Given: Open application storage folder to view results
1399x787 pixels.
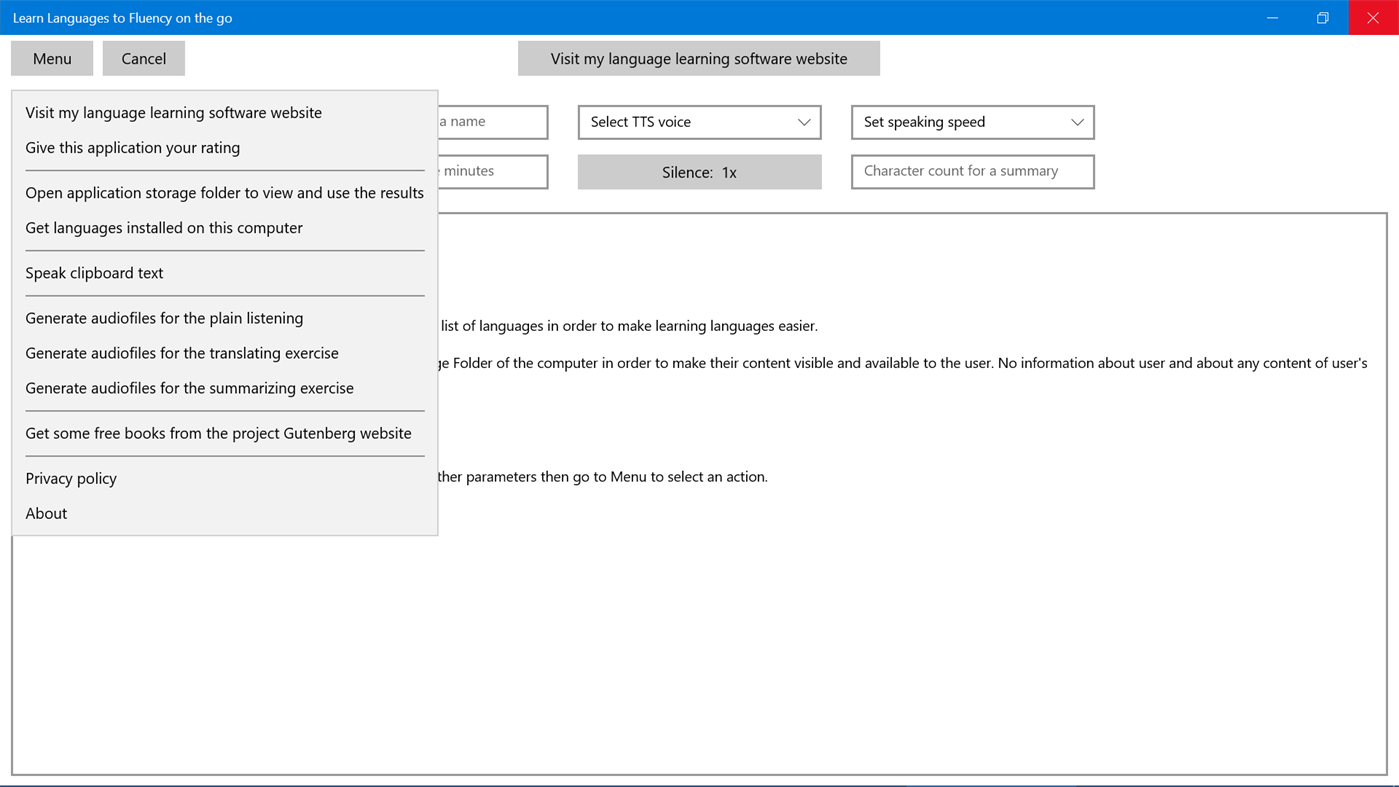Looking at the screenshot, I should click(x=224, y=192).
